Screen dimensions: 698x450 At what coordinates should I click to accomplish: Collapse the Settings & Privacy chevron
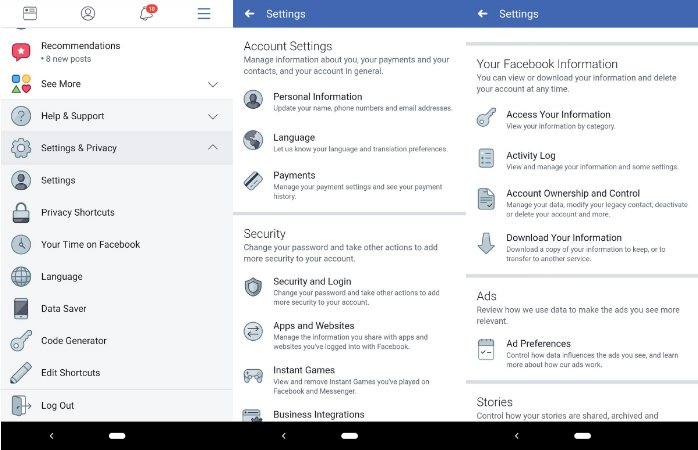click(x=213, y=147)
